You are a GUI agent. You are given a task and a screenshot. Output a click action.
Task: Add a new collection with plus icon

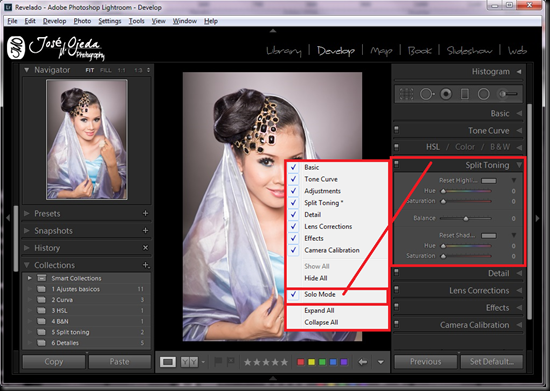(x=146, y=265)
